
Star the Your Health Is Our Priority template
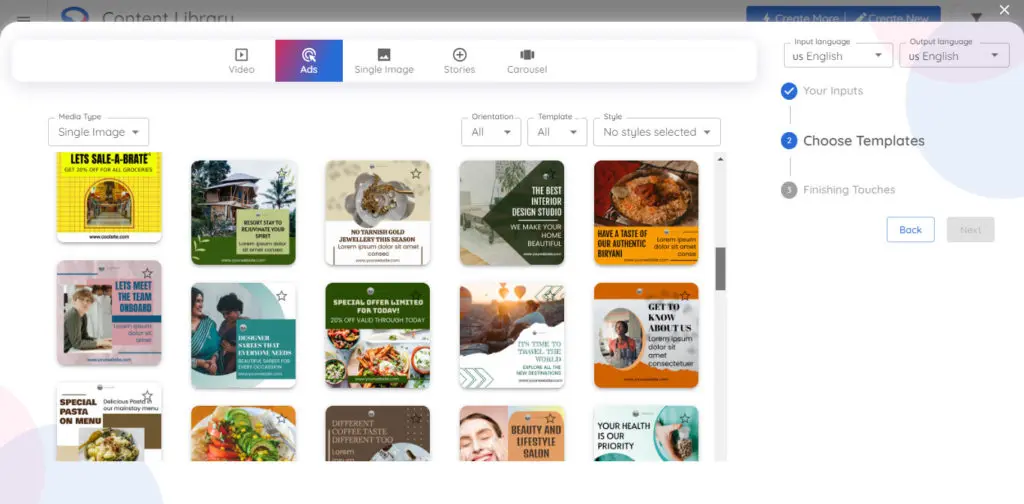684,418
